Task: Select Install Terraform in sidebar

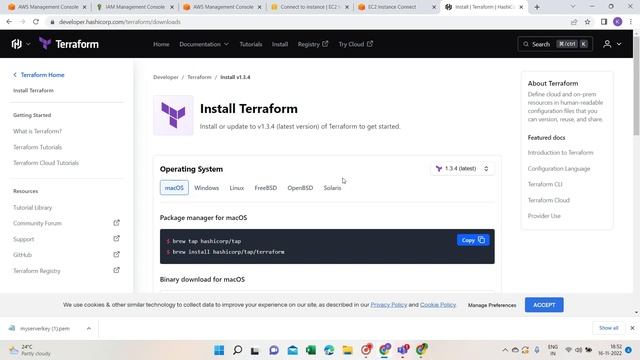Action: pos(33,90)
